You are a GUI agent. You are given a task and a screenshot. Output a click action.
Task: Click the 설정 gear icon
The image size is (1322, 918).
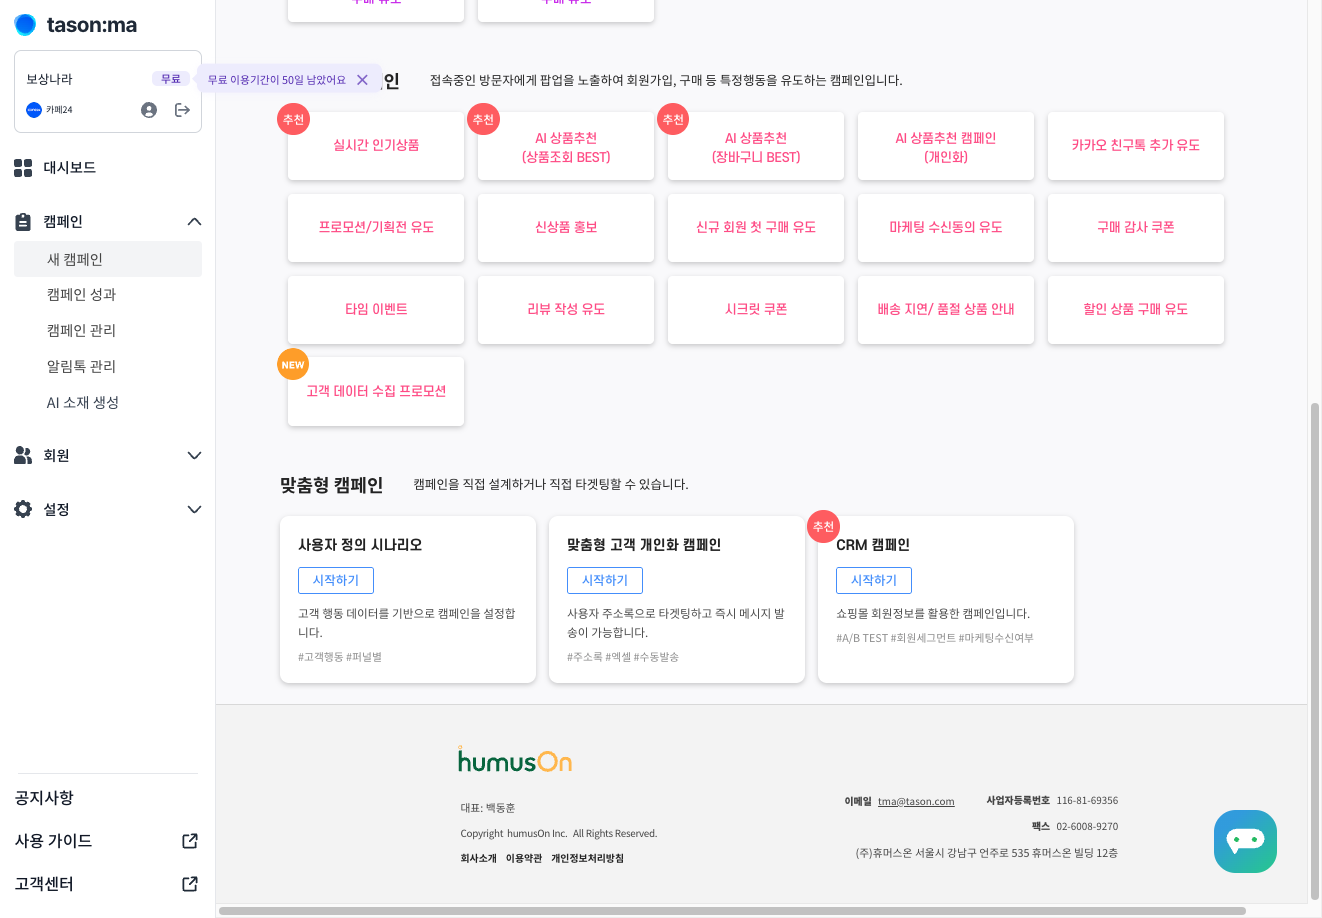[23, 509]
